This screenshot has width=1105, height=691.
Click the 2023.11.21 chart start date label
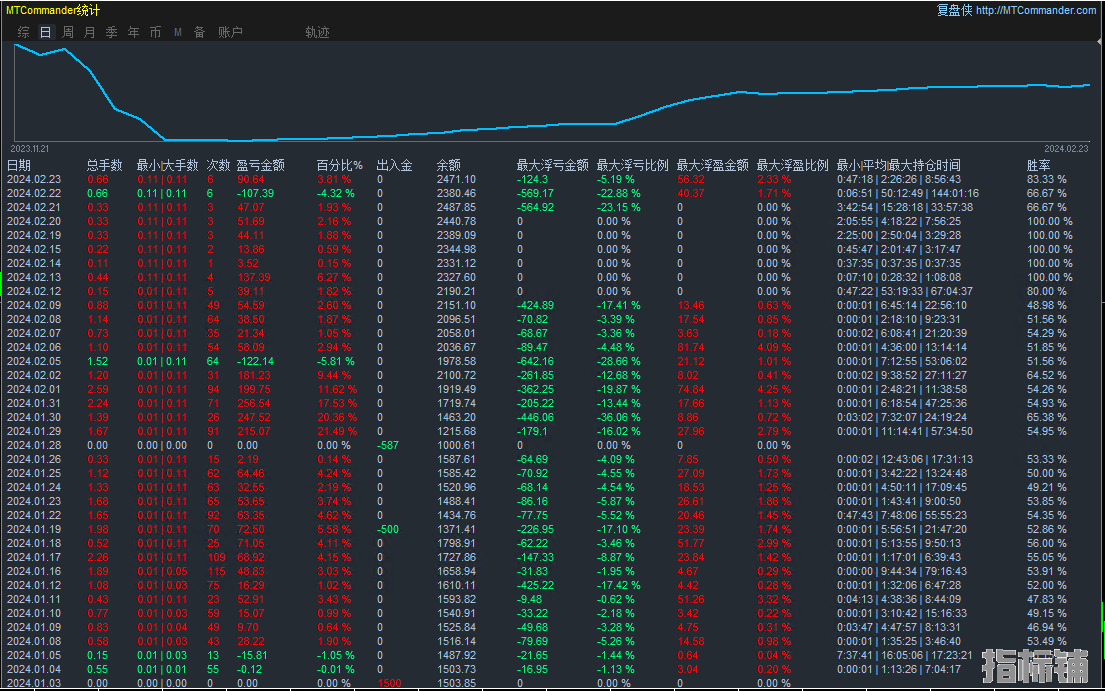(x=30, y=147)
